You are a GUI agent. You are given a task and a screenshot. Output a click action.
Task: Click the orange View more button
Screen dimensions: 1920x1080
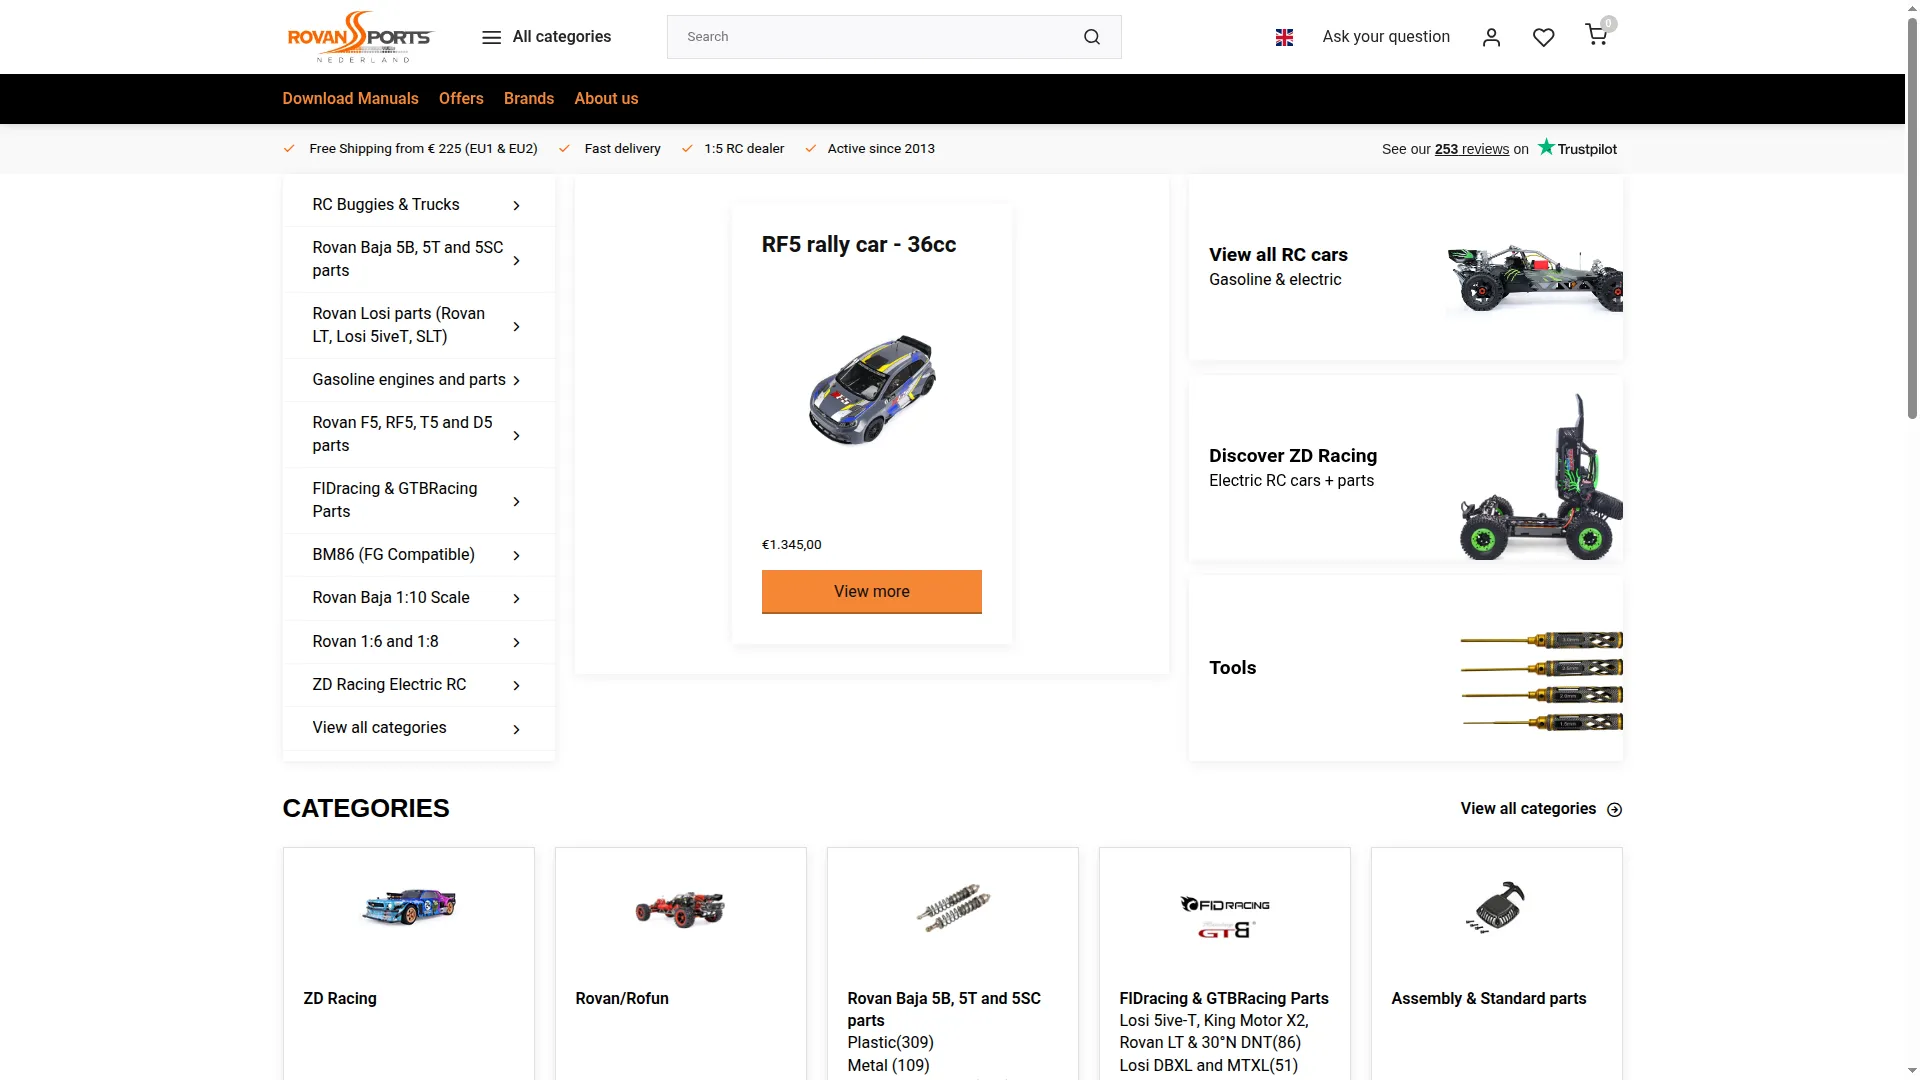click(x=872, y=592)
